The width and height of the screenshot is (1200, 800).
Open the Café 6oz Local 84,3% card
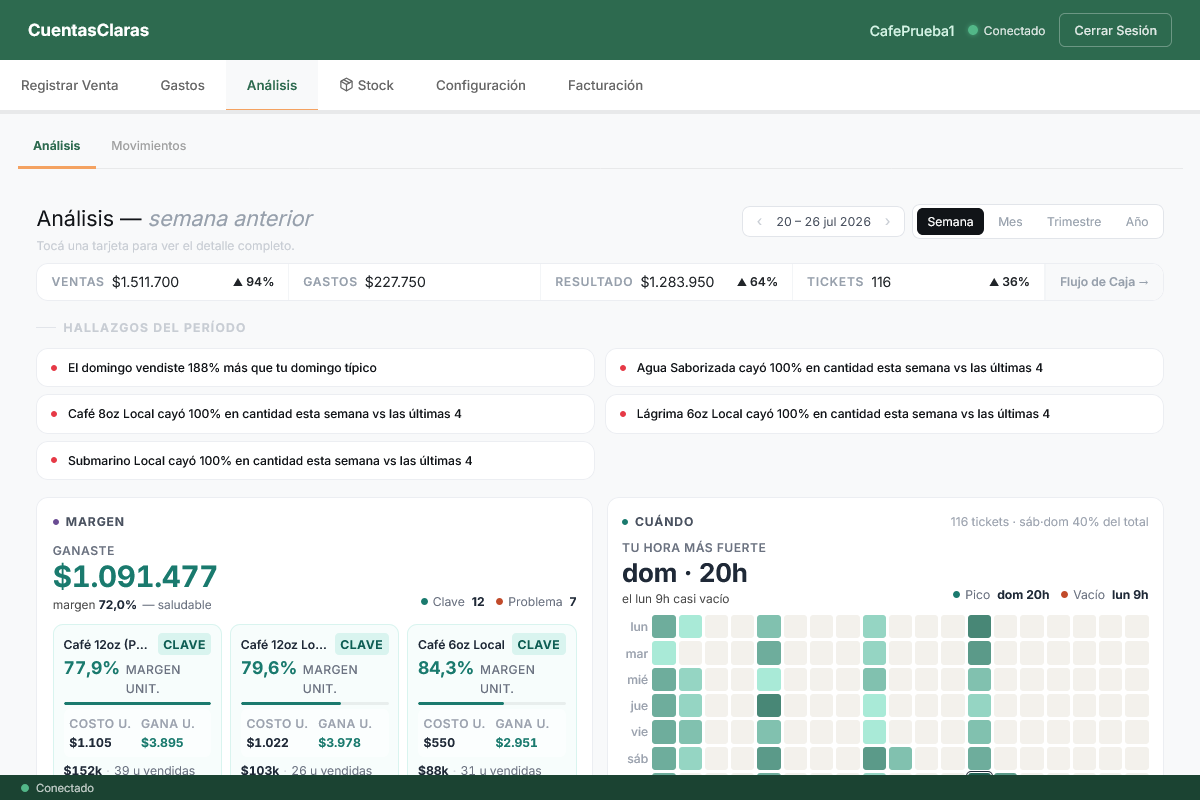click(x=492, y=700)
